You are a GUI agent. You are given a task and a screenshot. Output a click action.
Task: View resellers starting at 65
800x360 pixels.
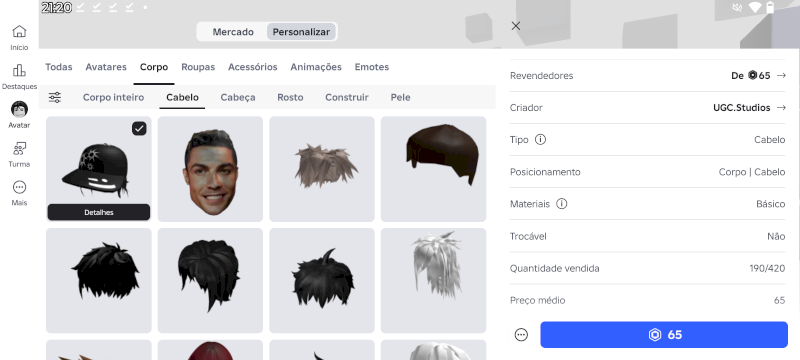click(x=751, y=75)
